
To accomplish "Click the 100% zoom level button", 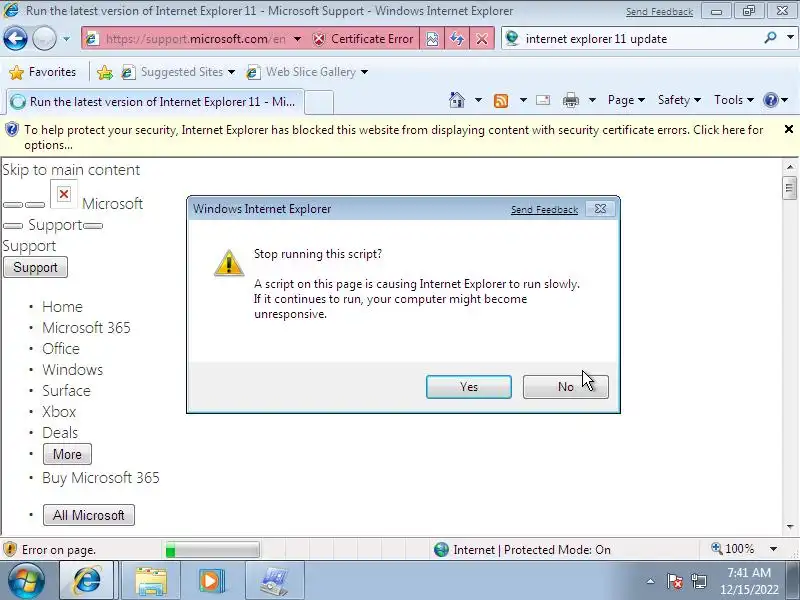I will click(733, 549).
